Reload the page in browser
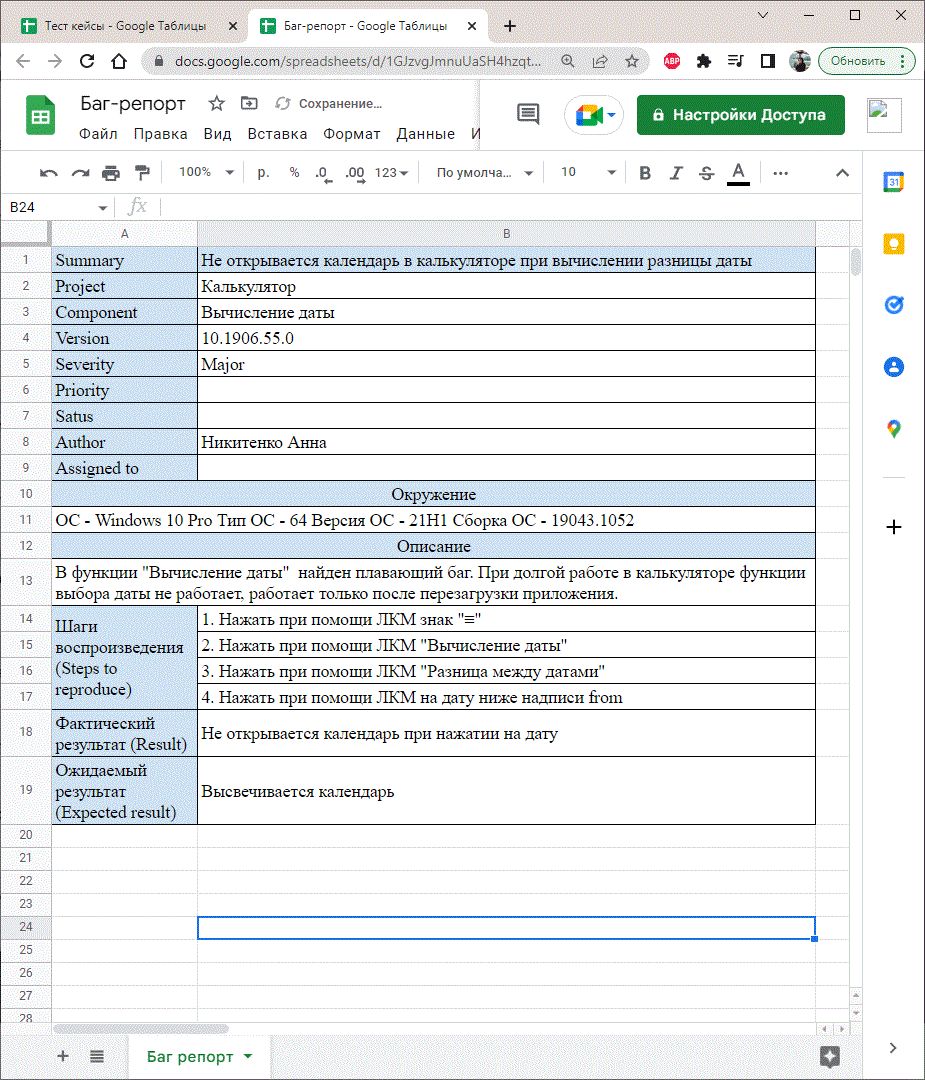Screen dimensions: 925x1080 click(87, 61)
